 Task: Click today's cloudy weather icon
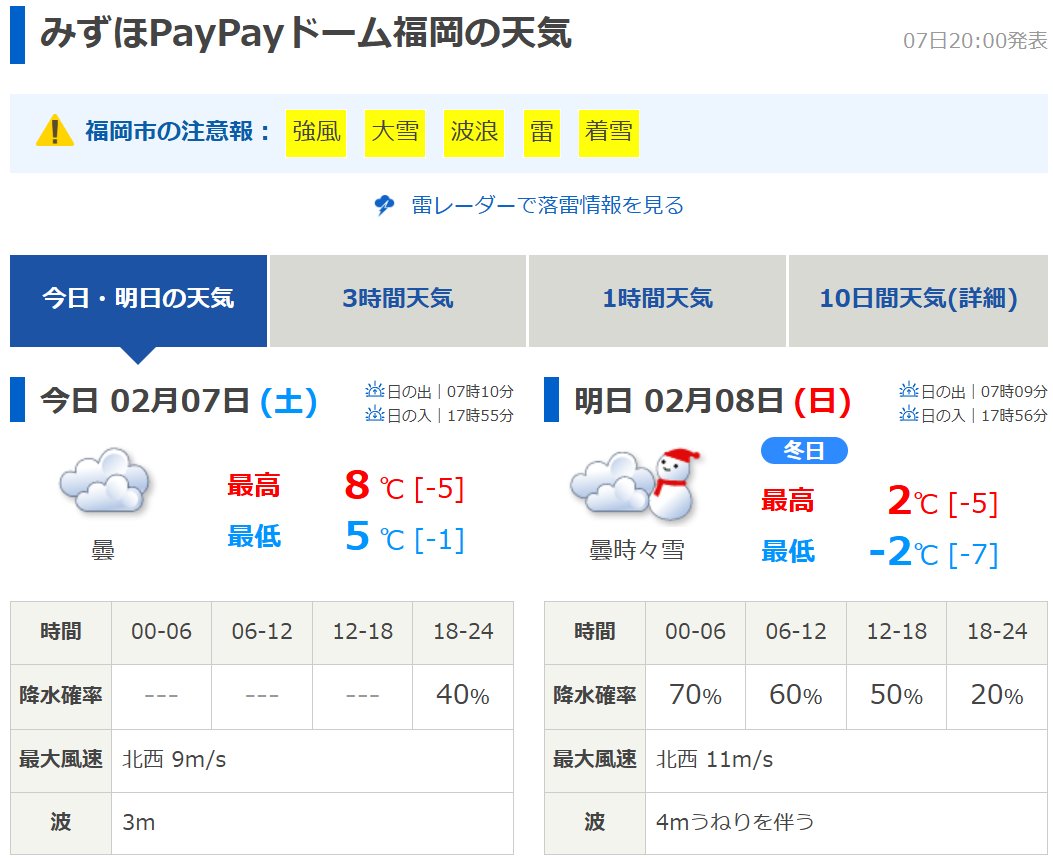pyautogui.click(x=104, y=481)
